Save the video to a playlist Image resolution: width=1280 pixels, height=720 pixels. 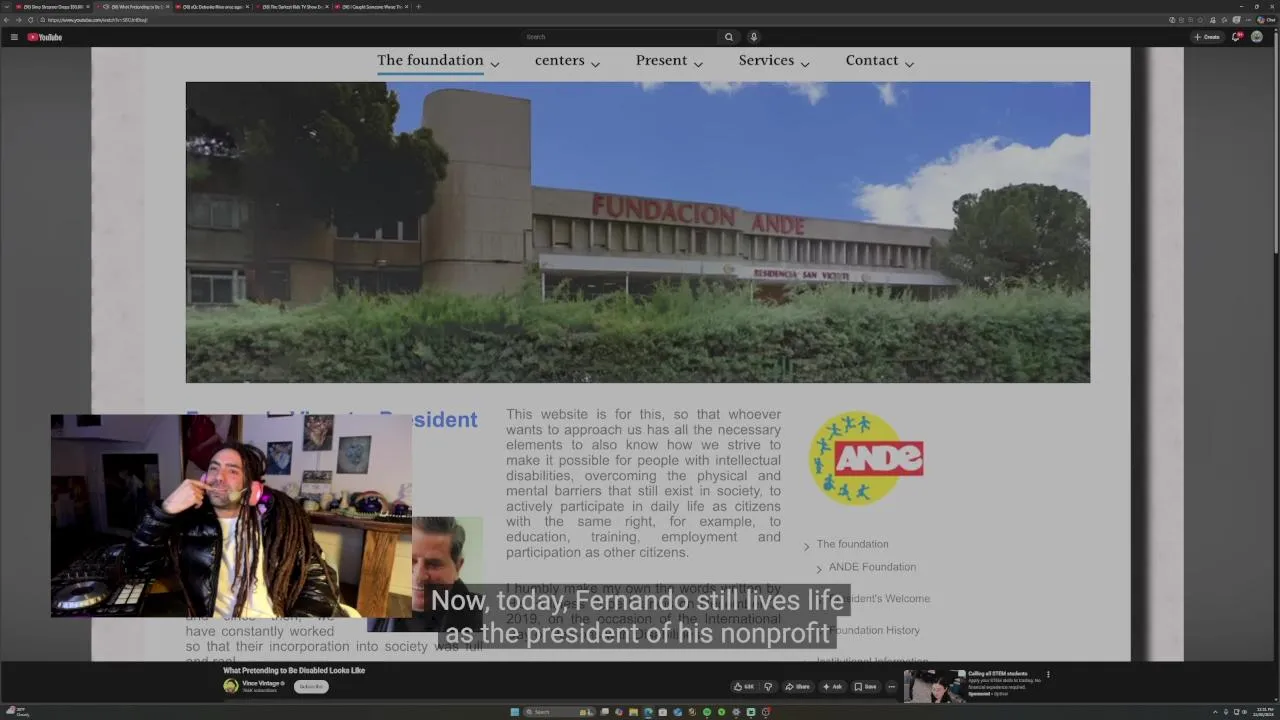point(866,687)
